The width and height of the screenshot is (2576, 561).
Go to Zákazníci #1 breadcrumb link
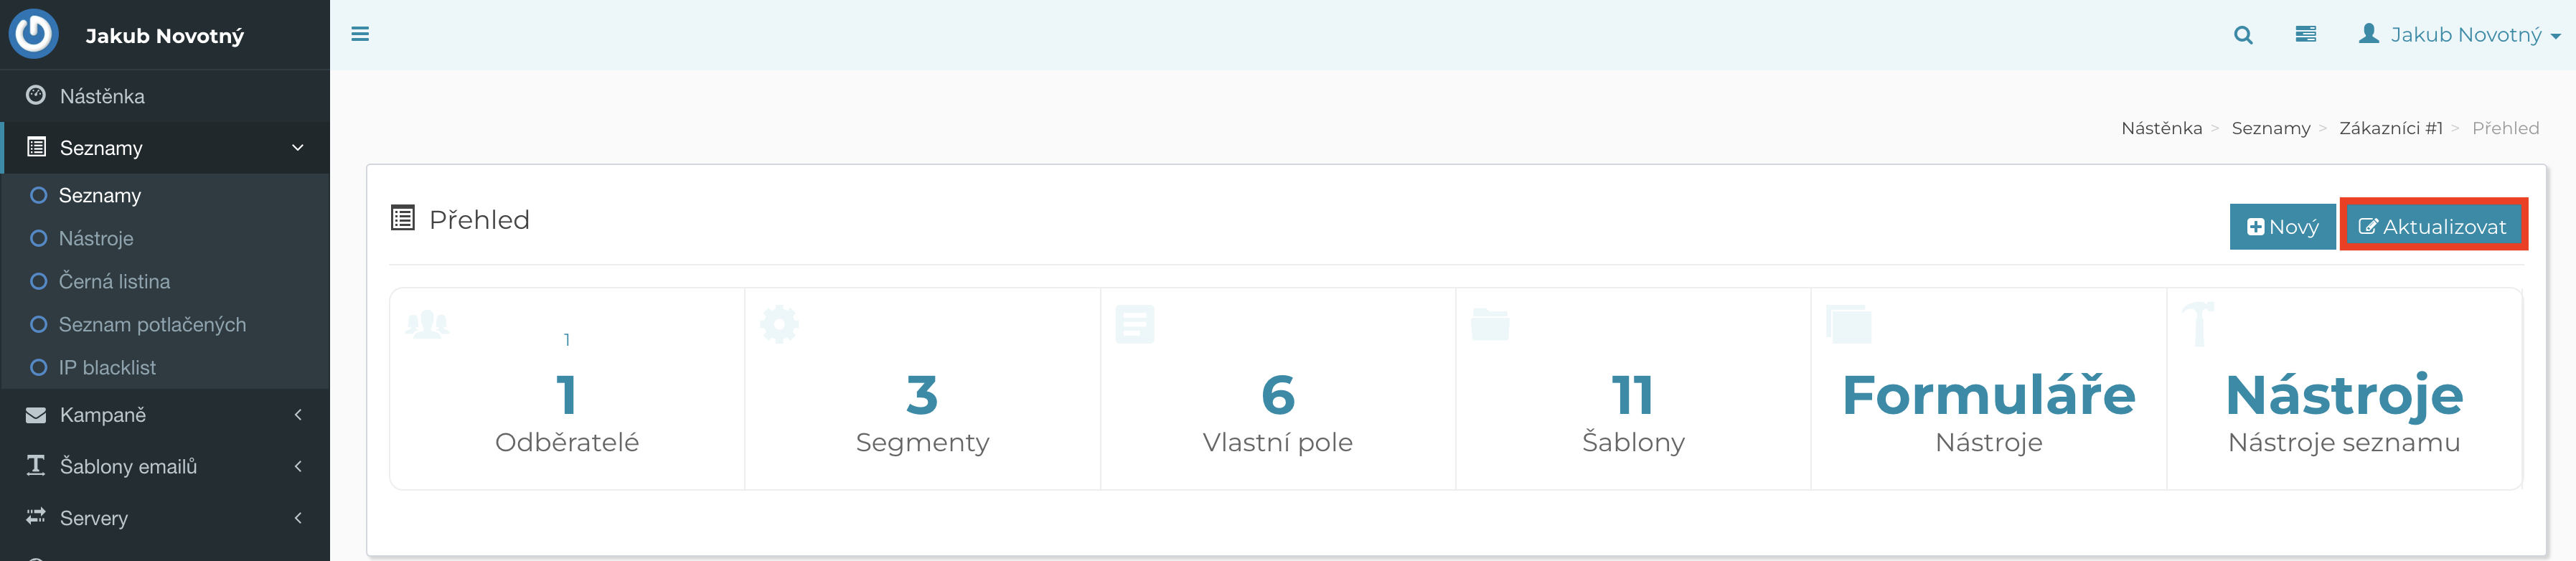(x=2390, y=128)
